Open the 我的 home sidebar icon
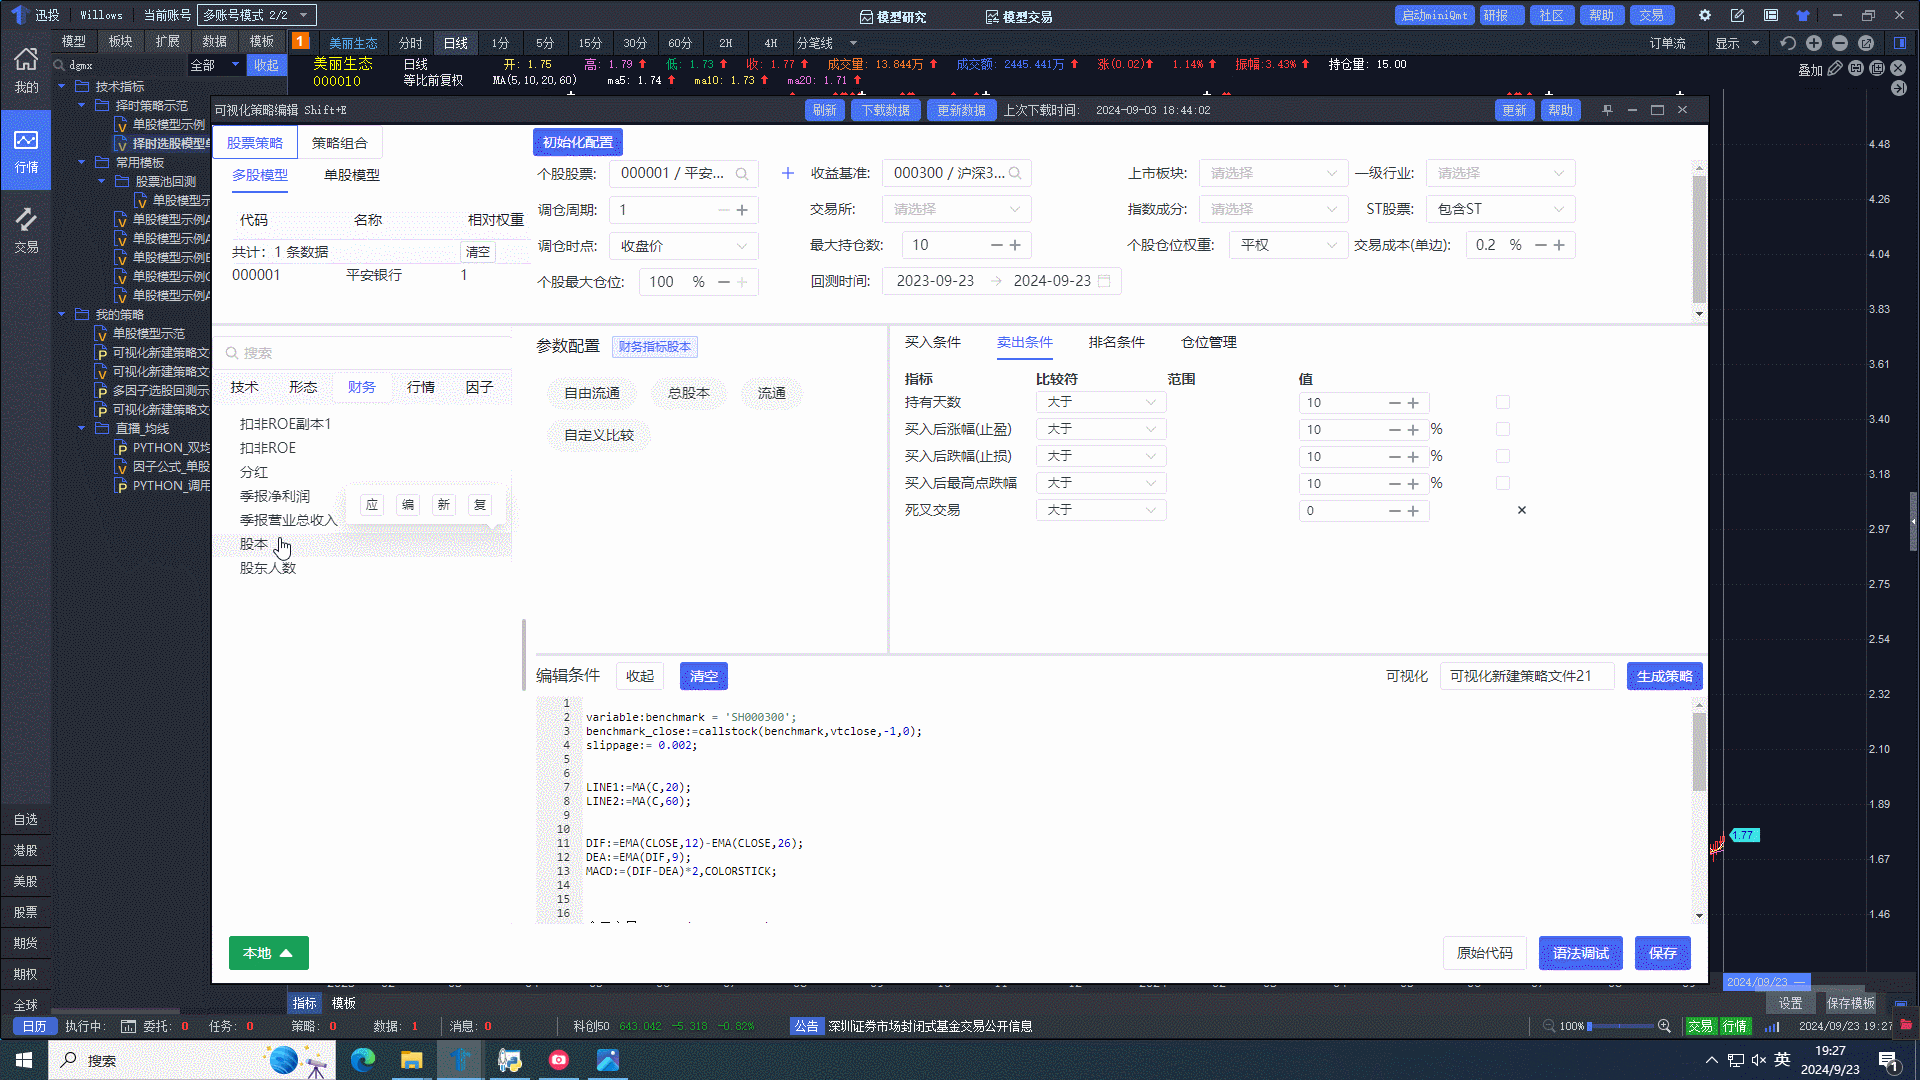 26,70
